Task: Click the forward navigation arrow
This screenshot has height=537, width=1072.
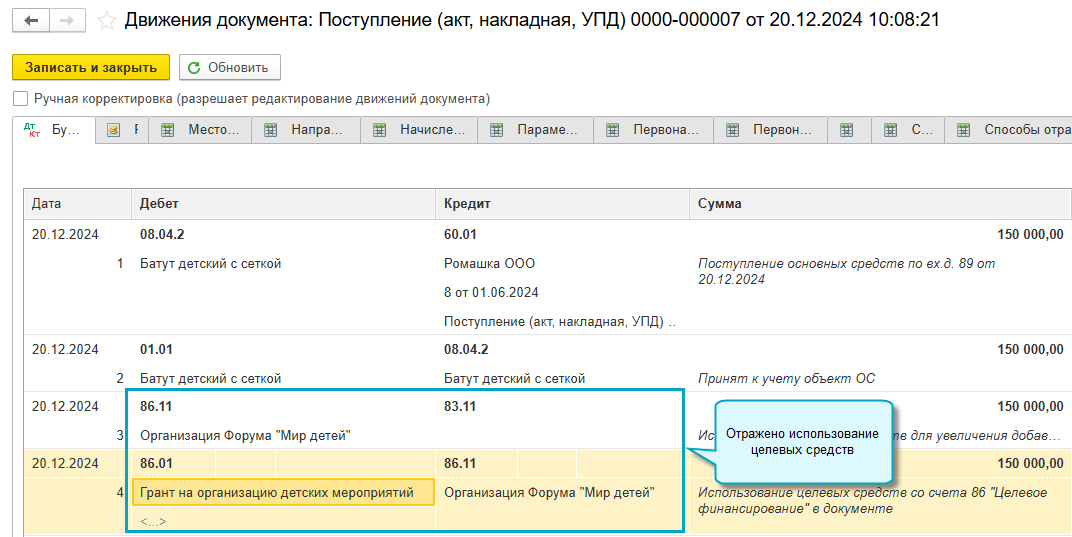Action: click(67, 20)
